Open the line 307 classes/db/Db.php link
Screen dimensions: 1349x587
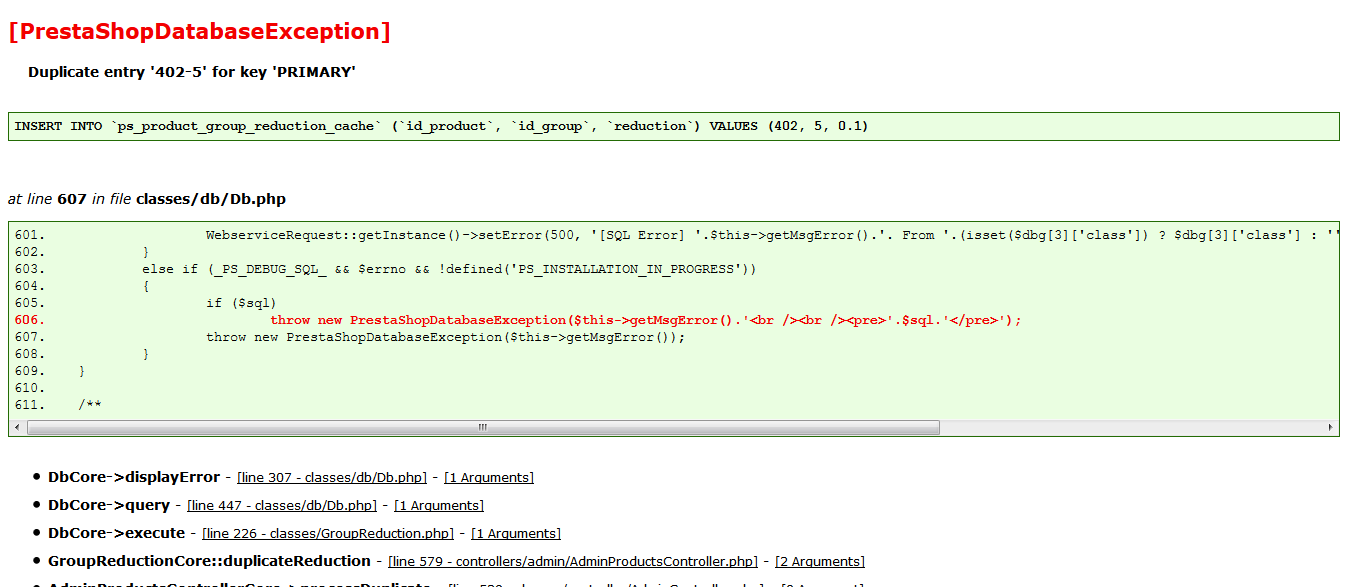(x=332, y=478)
